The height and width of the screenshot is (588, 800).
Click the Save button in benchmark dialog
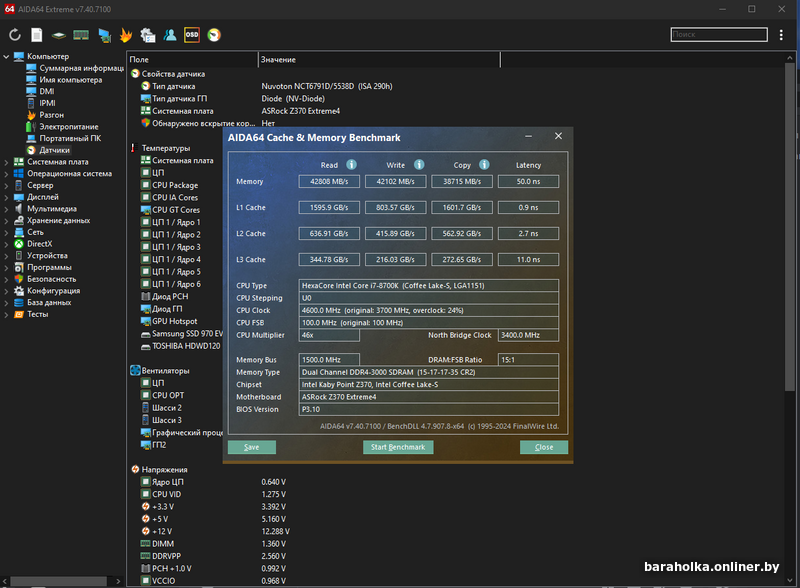(x=252, y=447)
